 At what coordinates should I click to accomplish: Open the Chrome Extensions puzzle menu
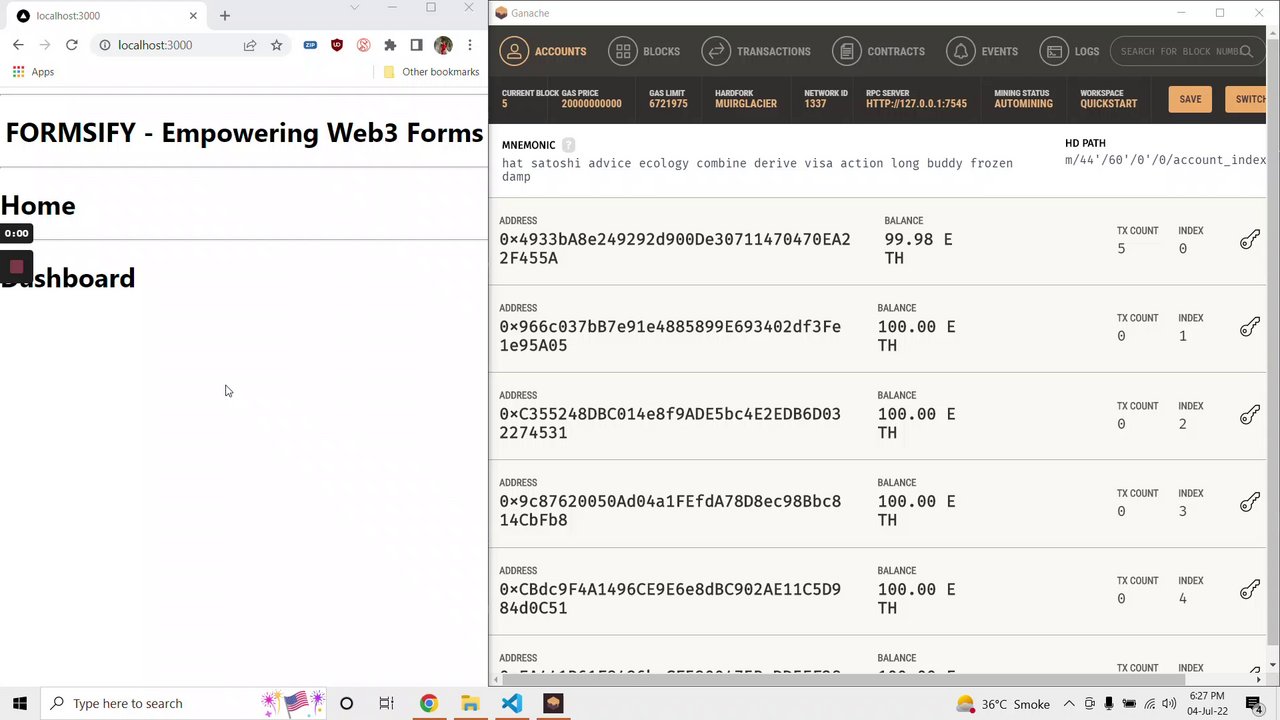click(390, 45)
